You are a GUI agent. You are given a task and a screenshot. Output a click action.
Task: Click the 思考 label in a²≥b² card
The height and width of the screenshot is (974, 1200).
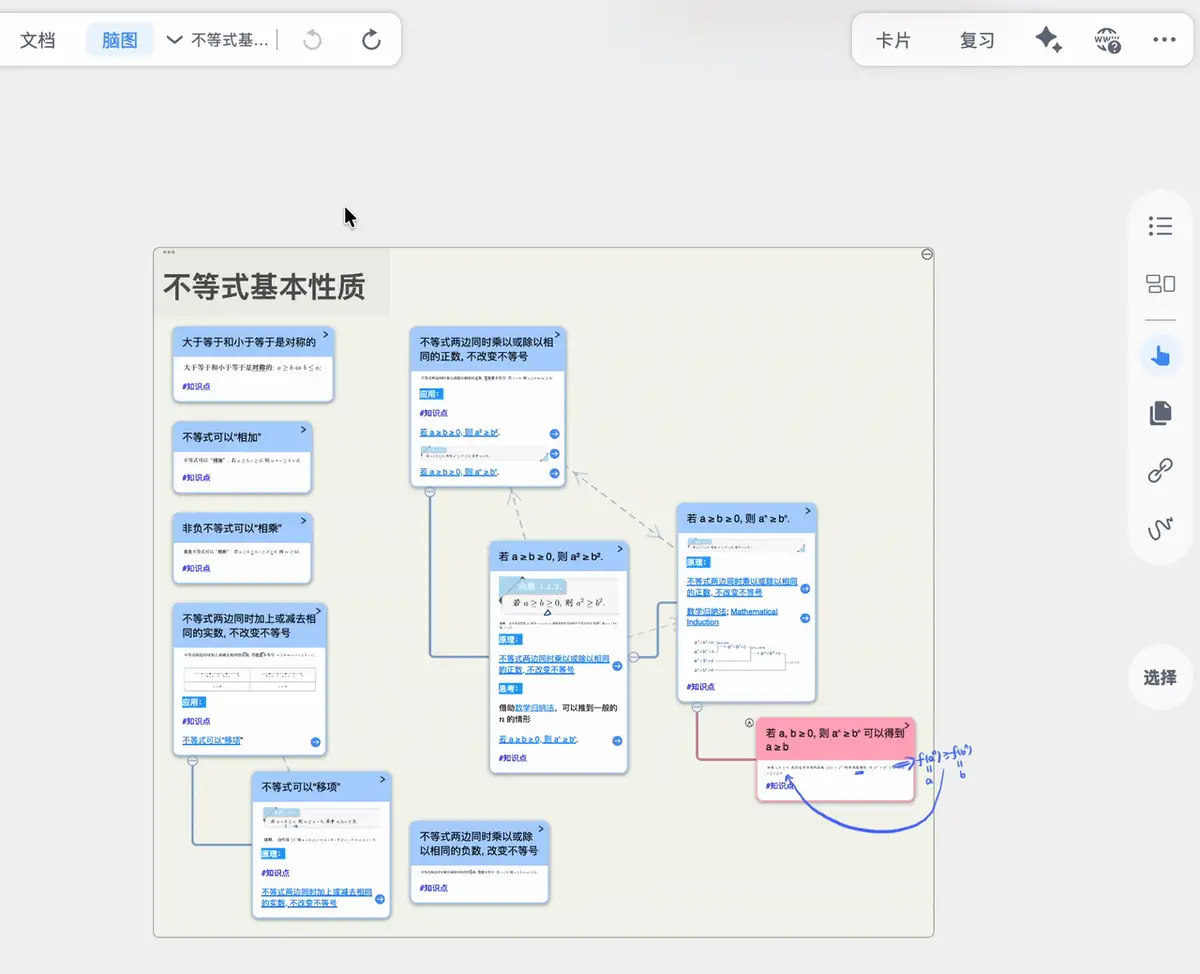coord(510,688)
